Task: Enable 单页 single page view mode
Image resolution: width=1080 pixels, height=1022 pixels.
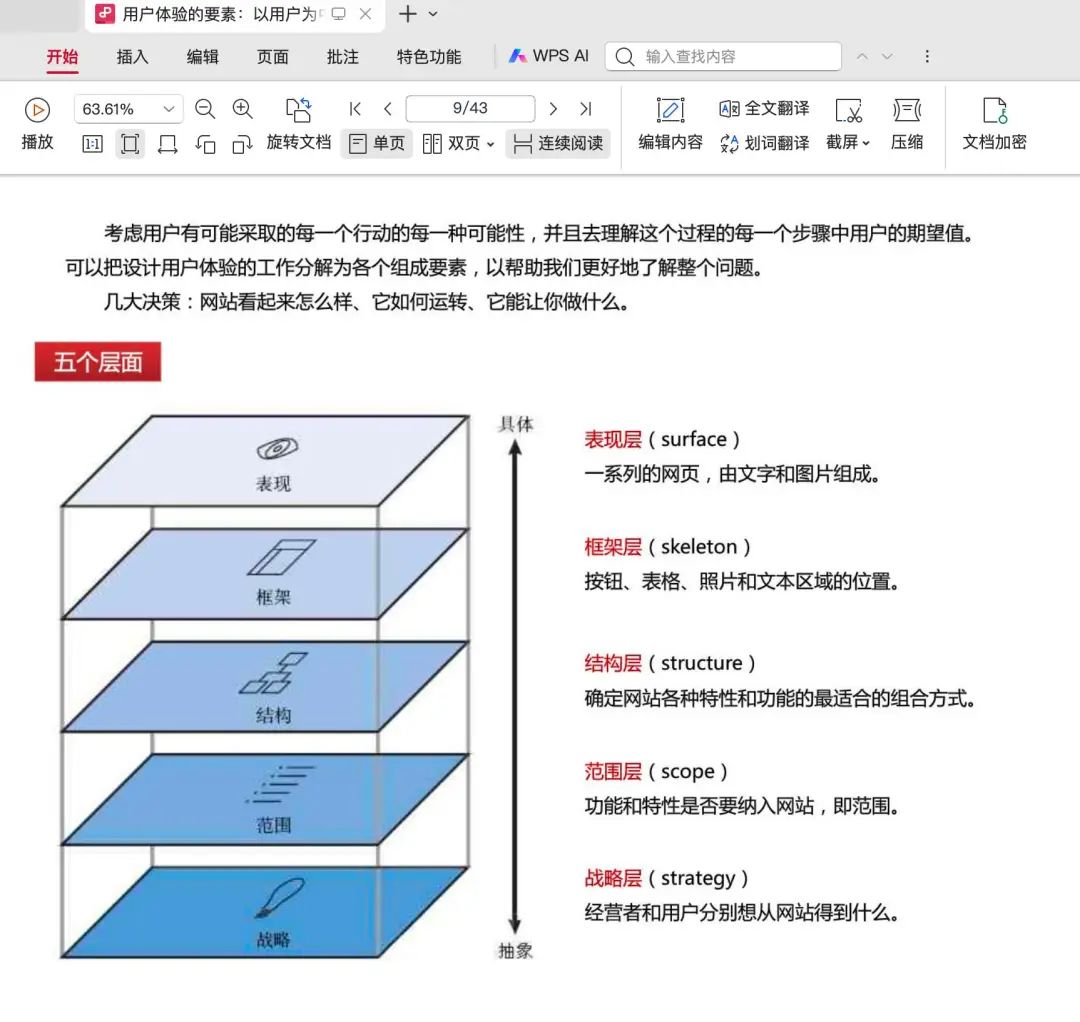Action: 377,143
